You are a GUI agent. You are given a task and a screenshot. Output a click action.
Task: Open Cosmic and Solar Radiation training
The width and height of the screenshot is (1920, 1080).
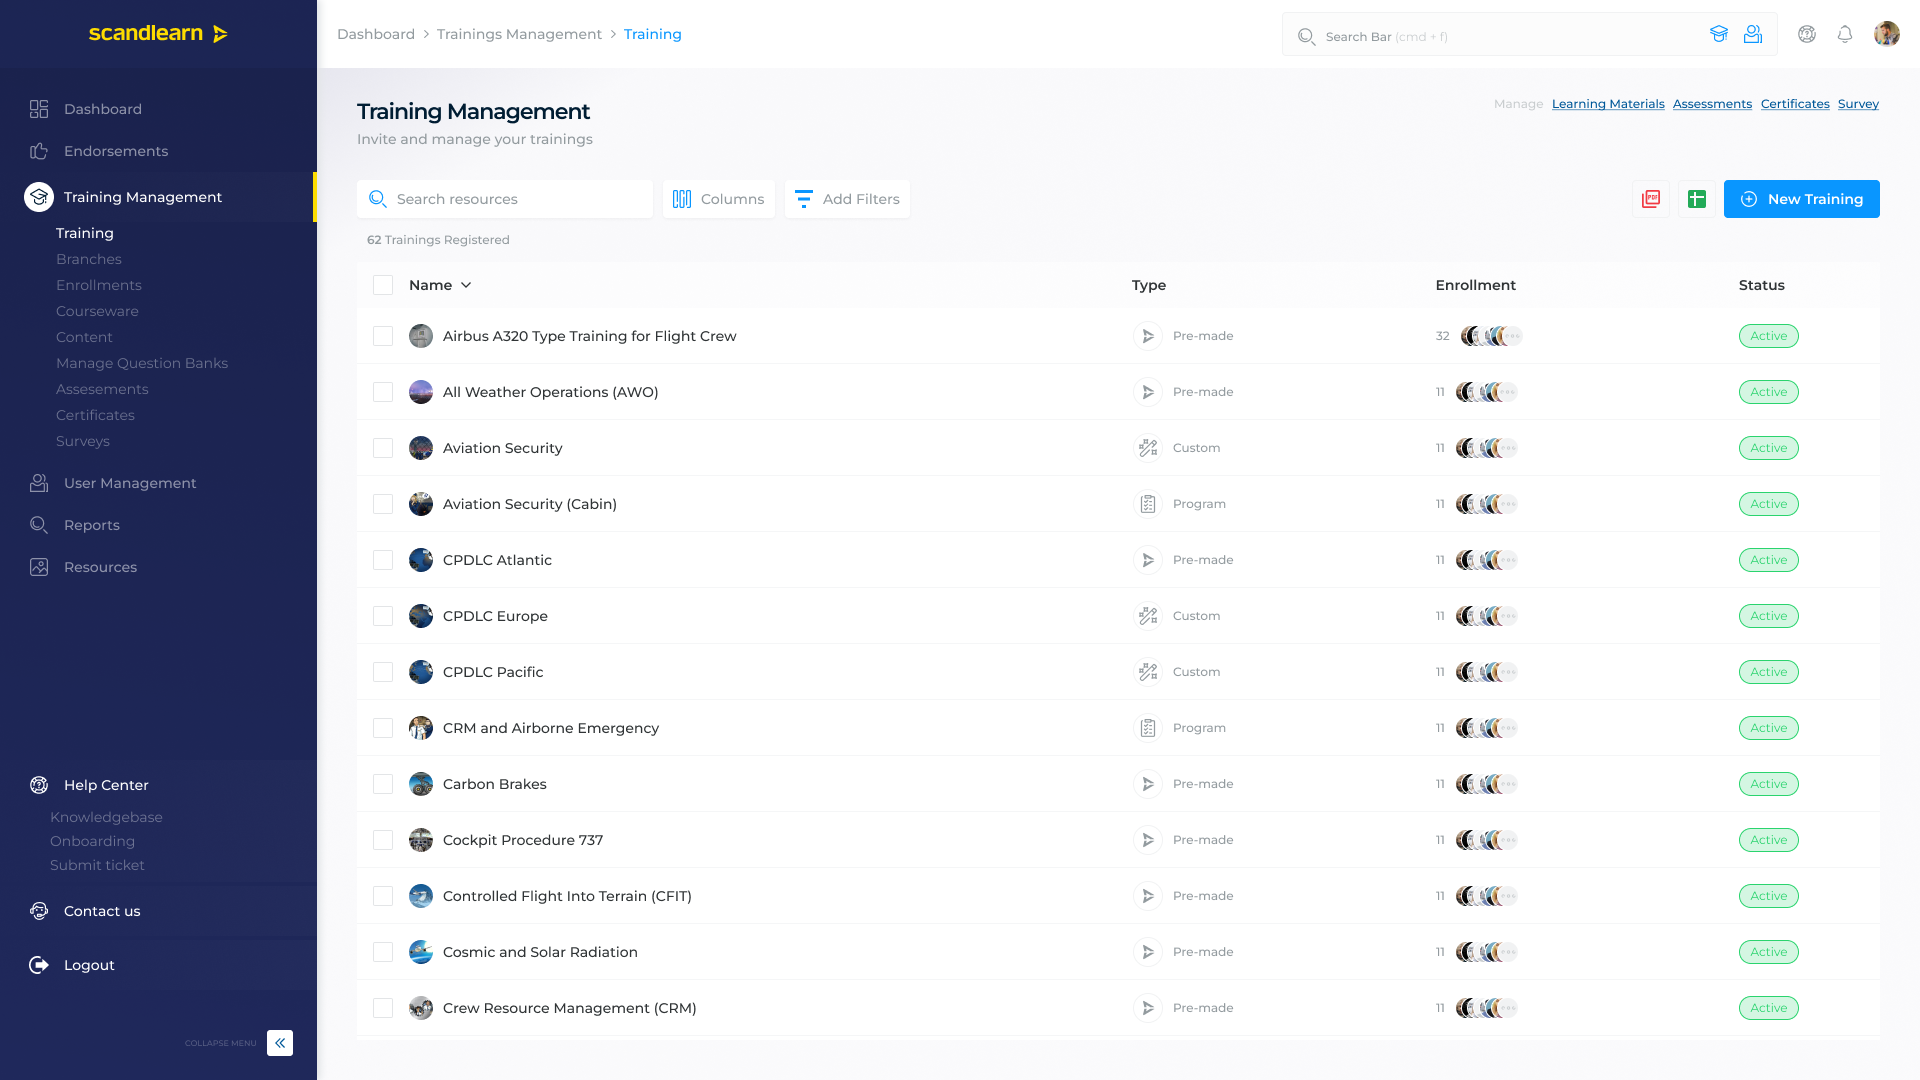click(x=540, y=952)
